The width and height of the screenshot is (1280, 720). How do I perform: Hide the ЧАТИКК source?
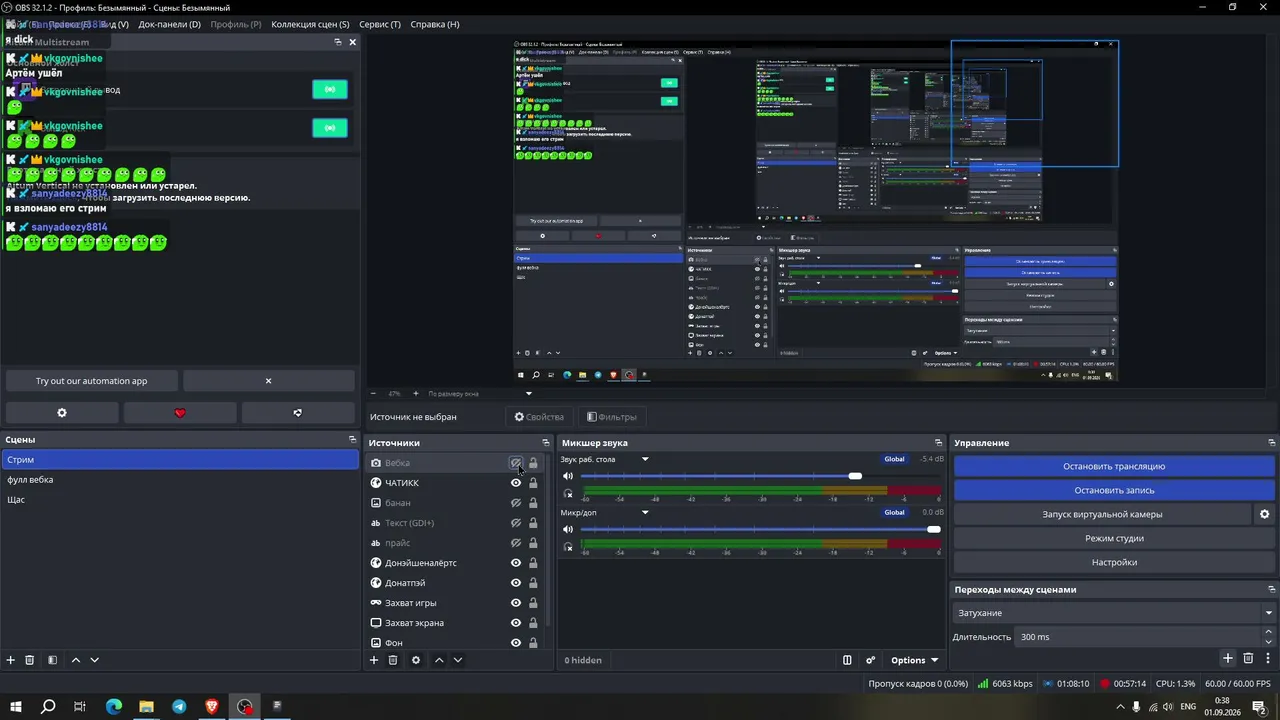coord(516,483)
